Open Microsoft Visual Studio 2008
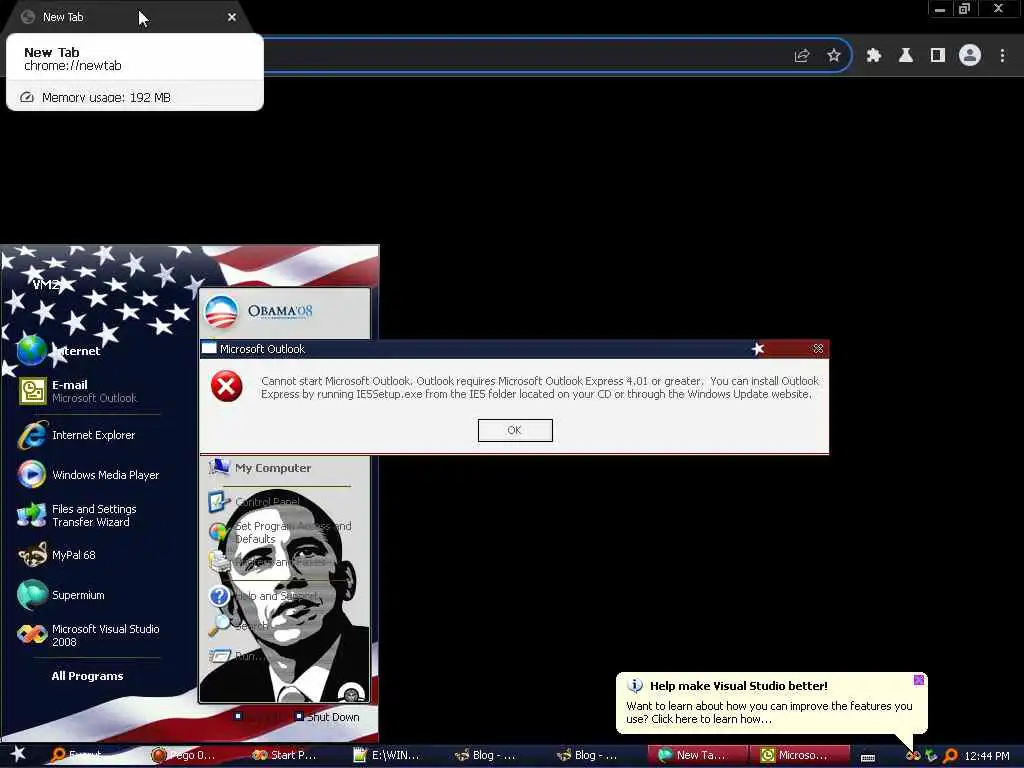 pyautogui.click(x=90, y=635)
